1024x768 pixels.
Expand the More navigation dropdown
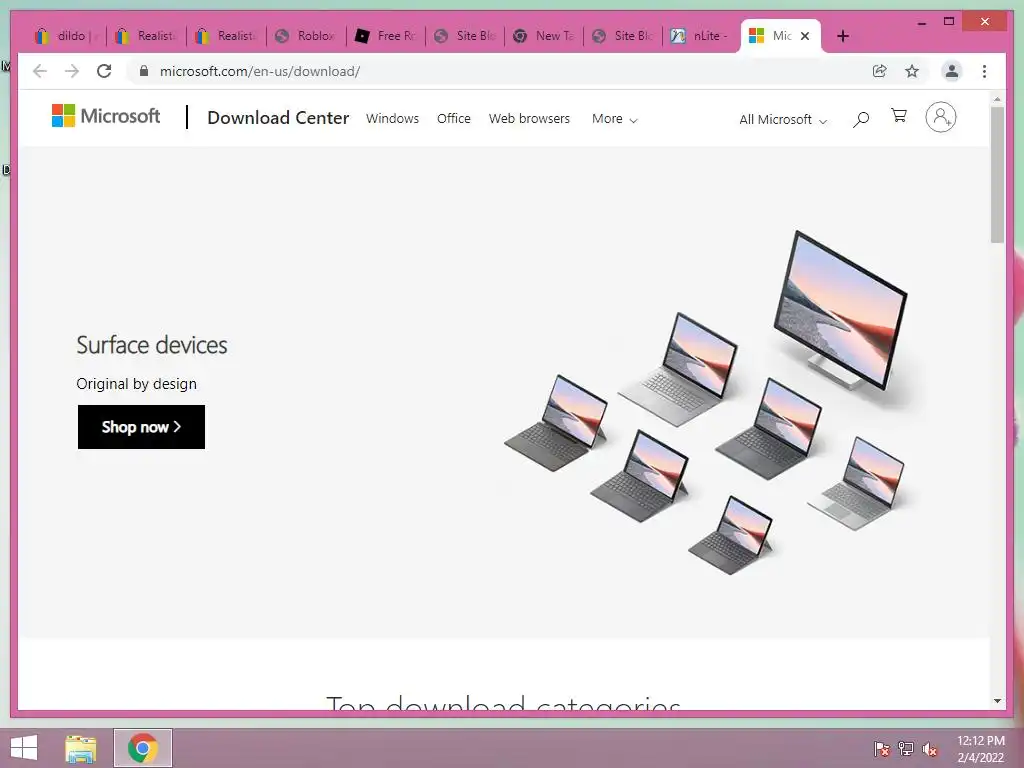(x=615, y=119)
